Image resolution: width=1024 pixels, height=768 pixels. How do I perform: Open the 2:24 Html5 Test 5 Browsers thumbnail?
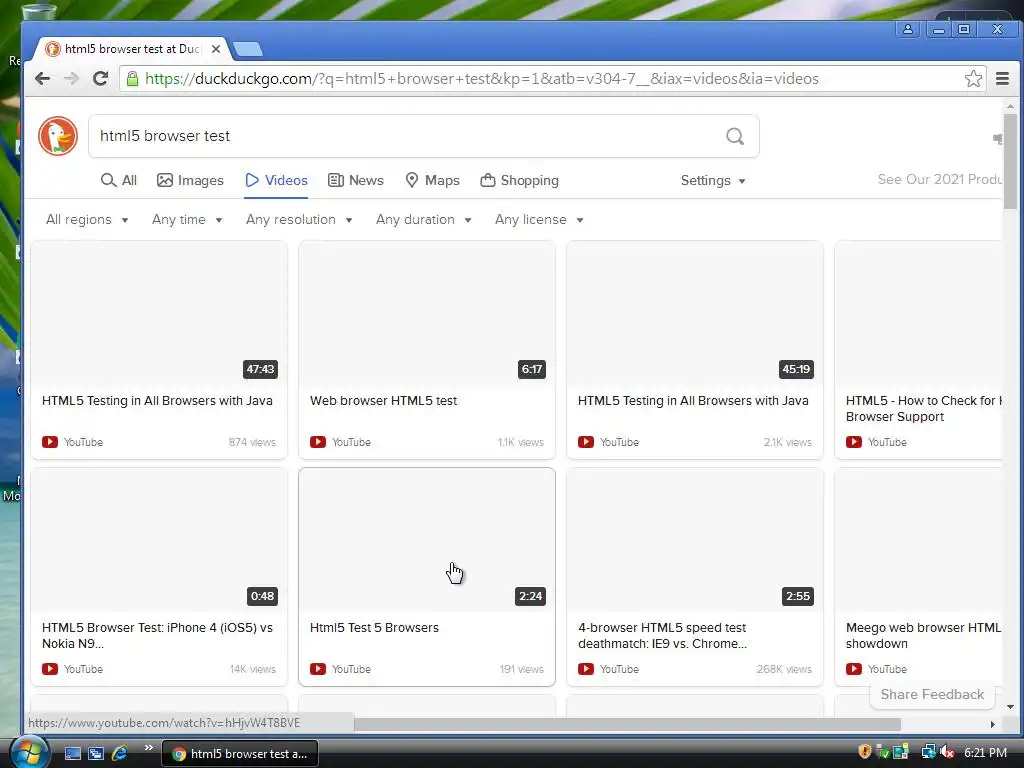[427, 540]
